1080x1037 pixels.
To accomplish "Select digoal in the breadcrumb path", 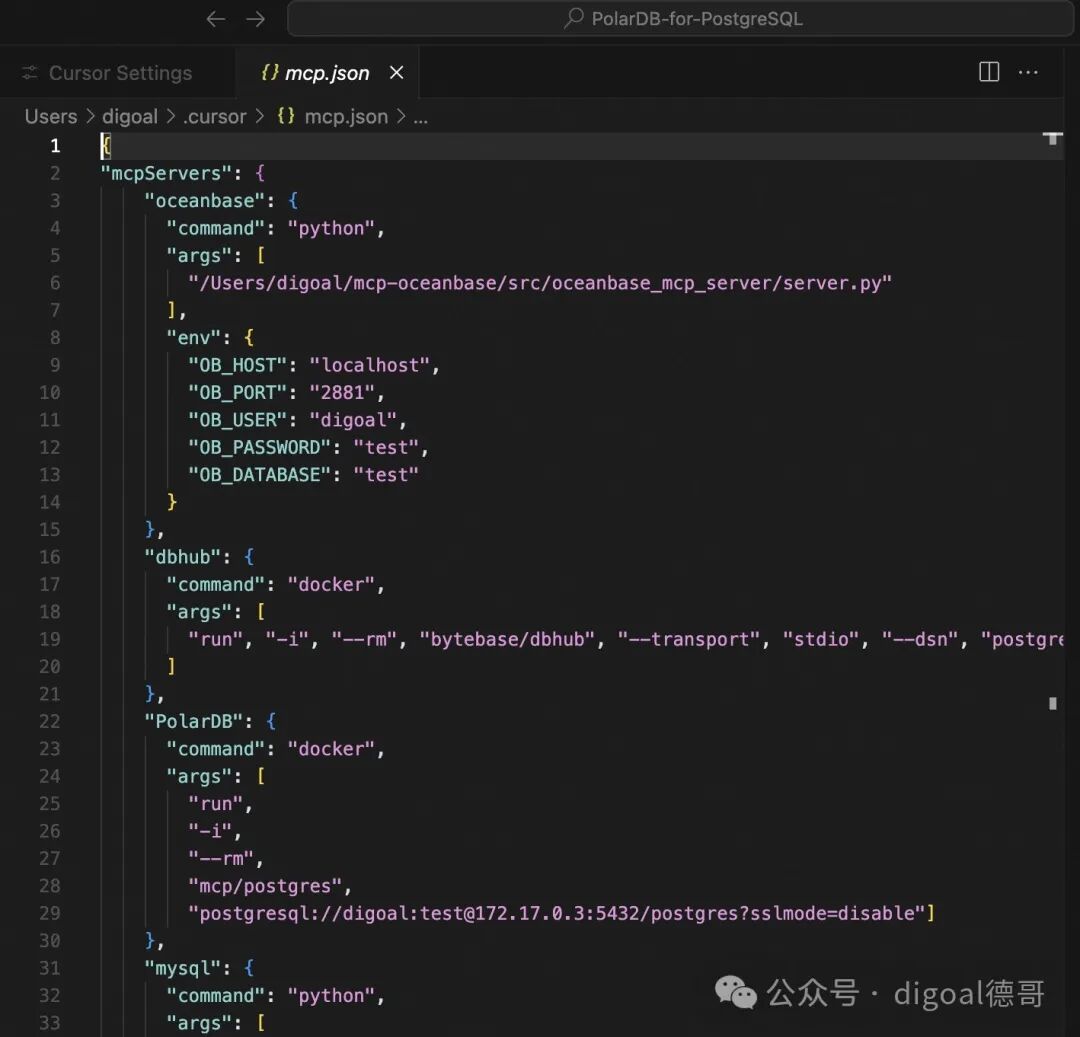I will point(130,116).
